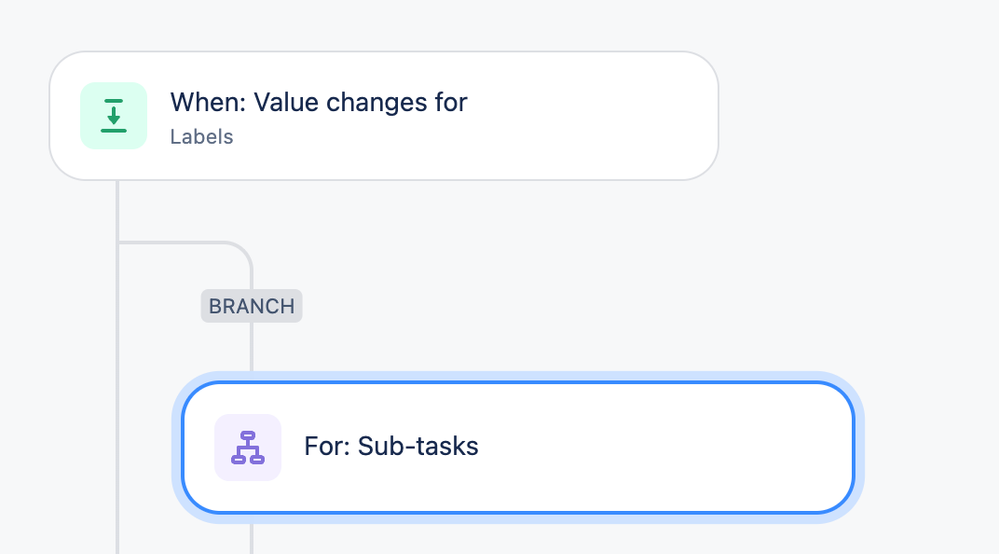
Task: Select the 'For: Sub-tasks' branch node
Action: pyautogui.click(x=517, y=447)
